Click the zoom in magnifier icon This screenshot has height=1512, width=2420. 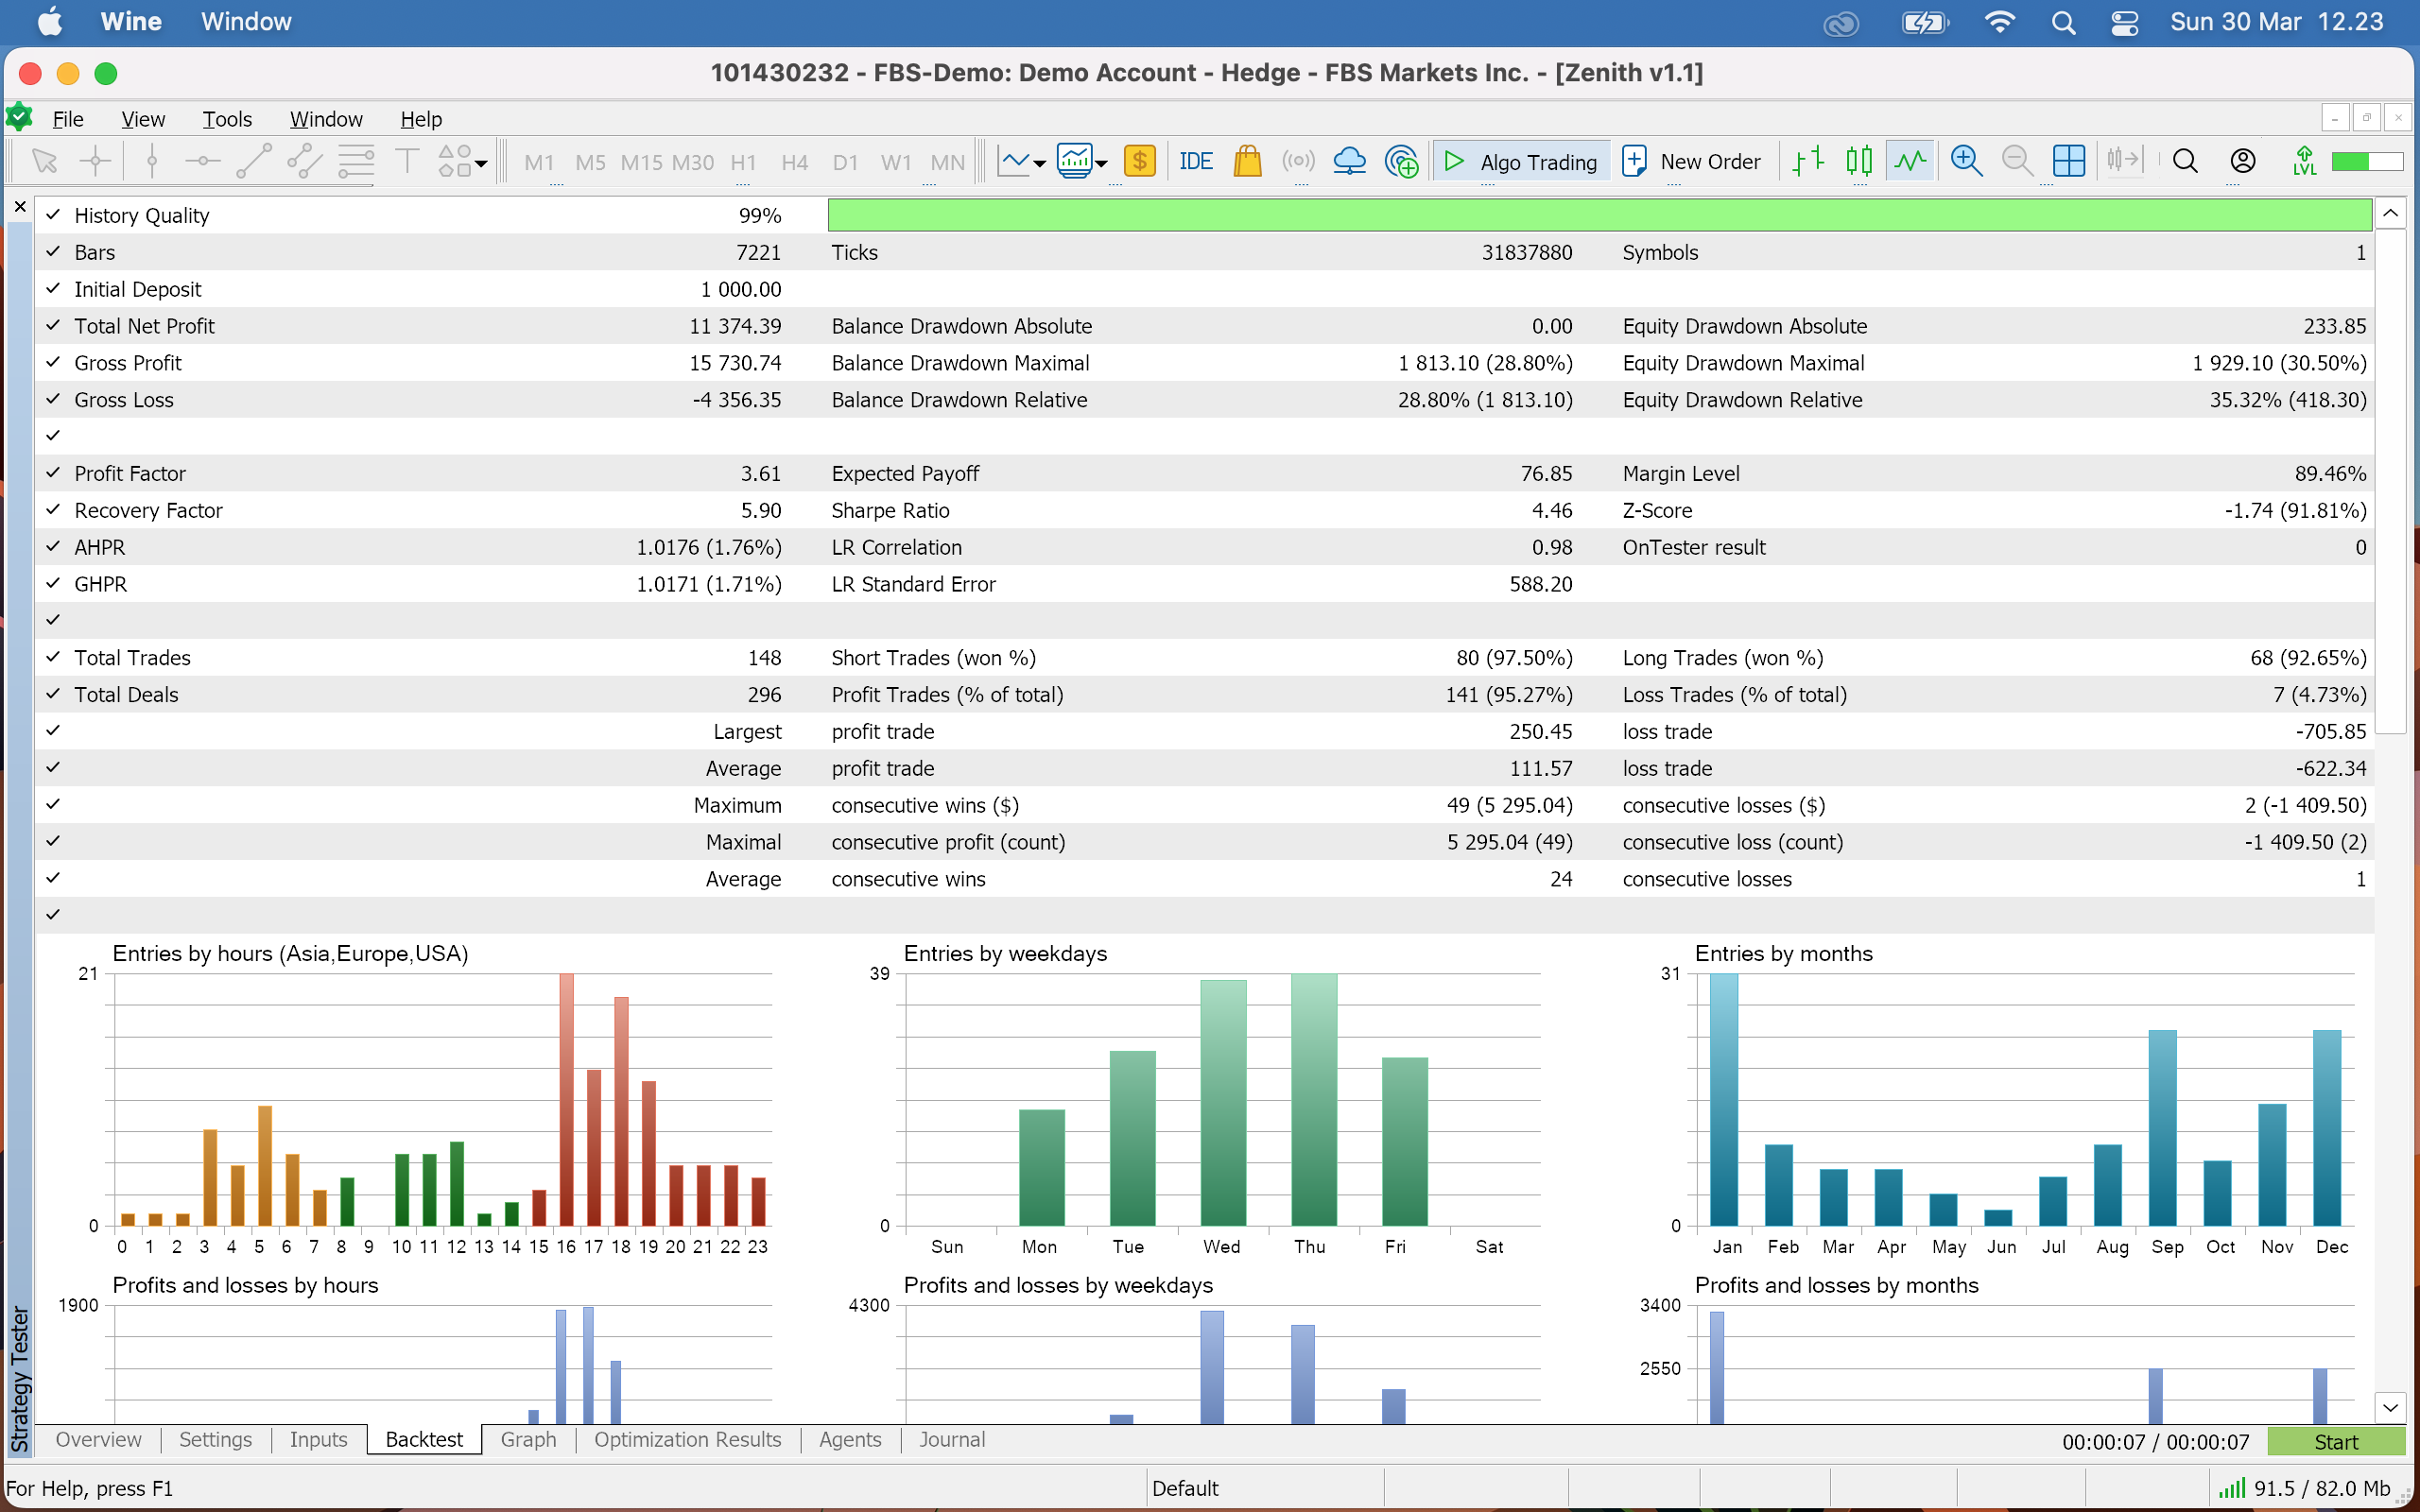click(1966, 161)
